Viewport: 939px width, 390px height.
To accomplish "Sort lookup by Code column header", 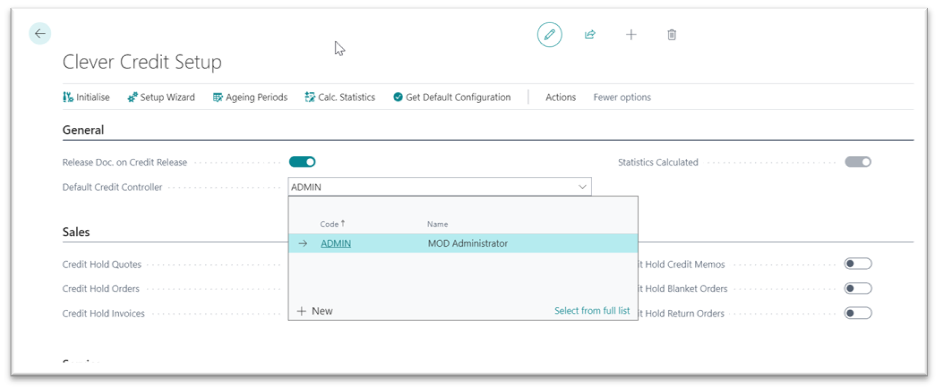I will pos(333,223).
